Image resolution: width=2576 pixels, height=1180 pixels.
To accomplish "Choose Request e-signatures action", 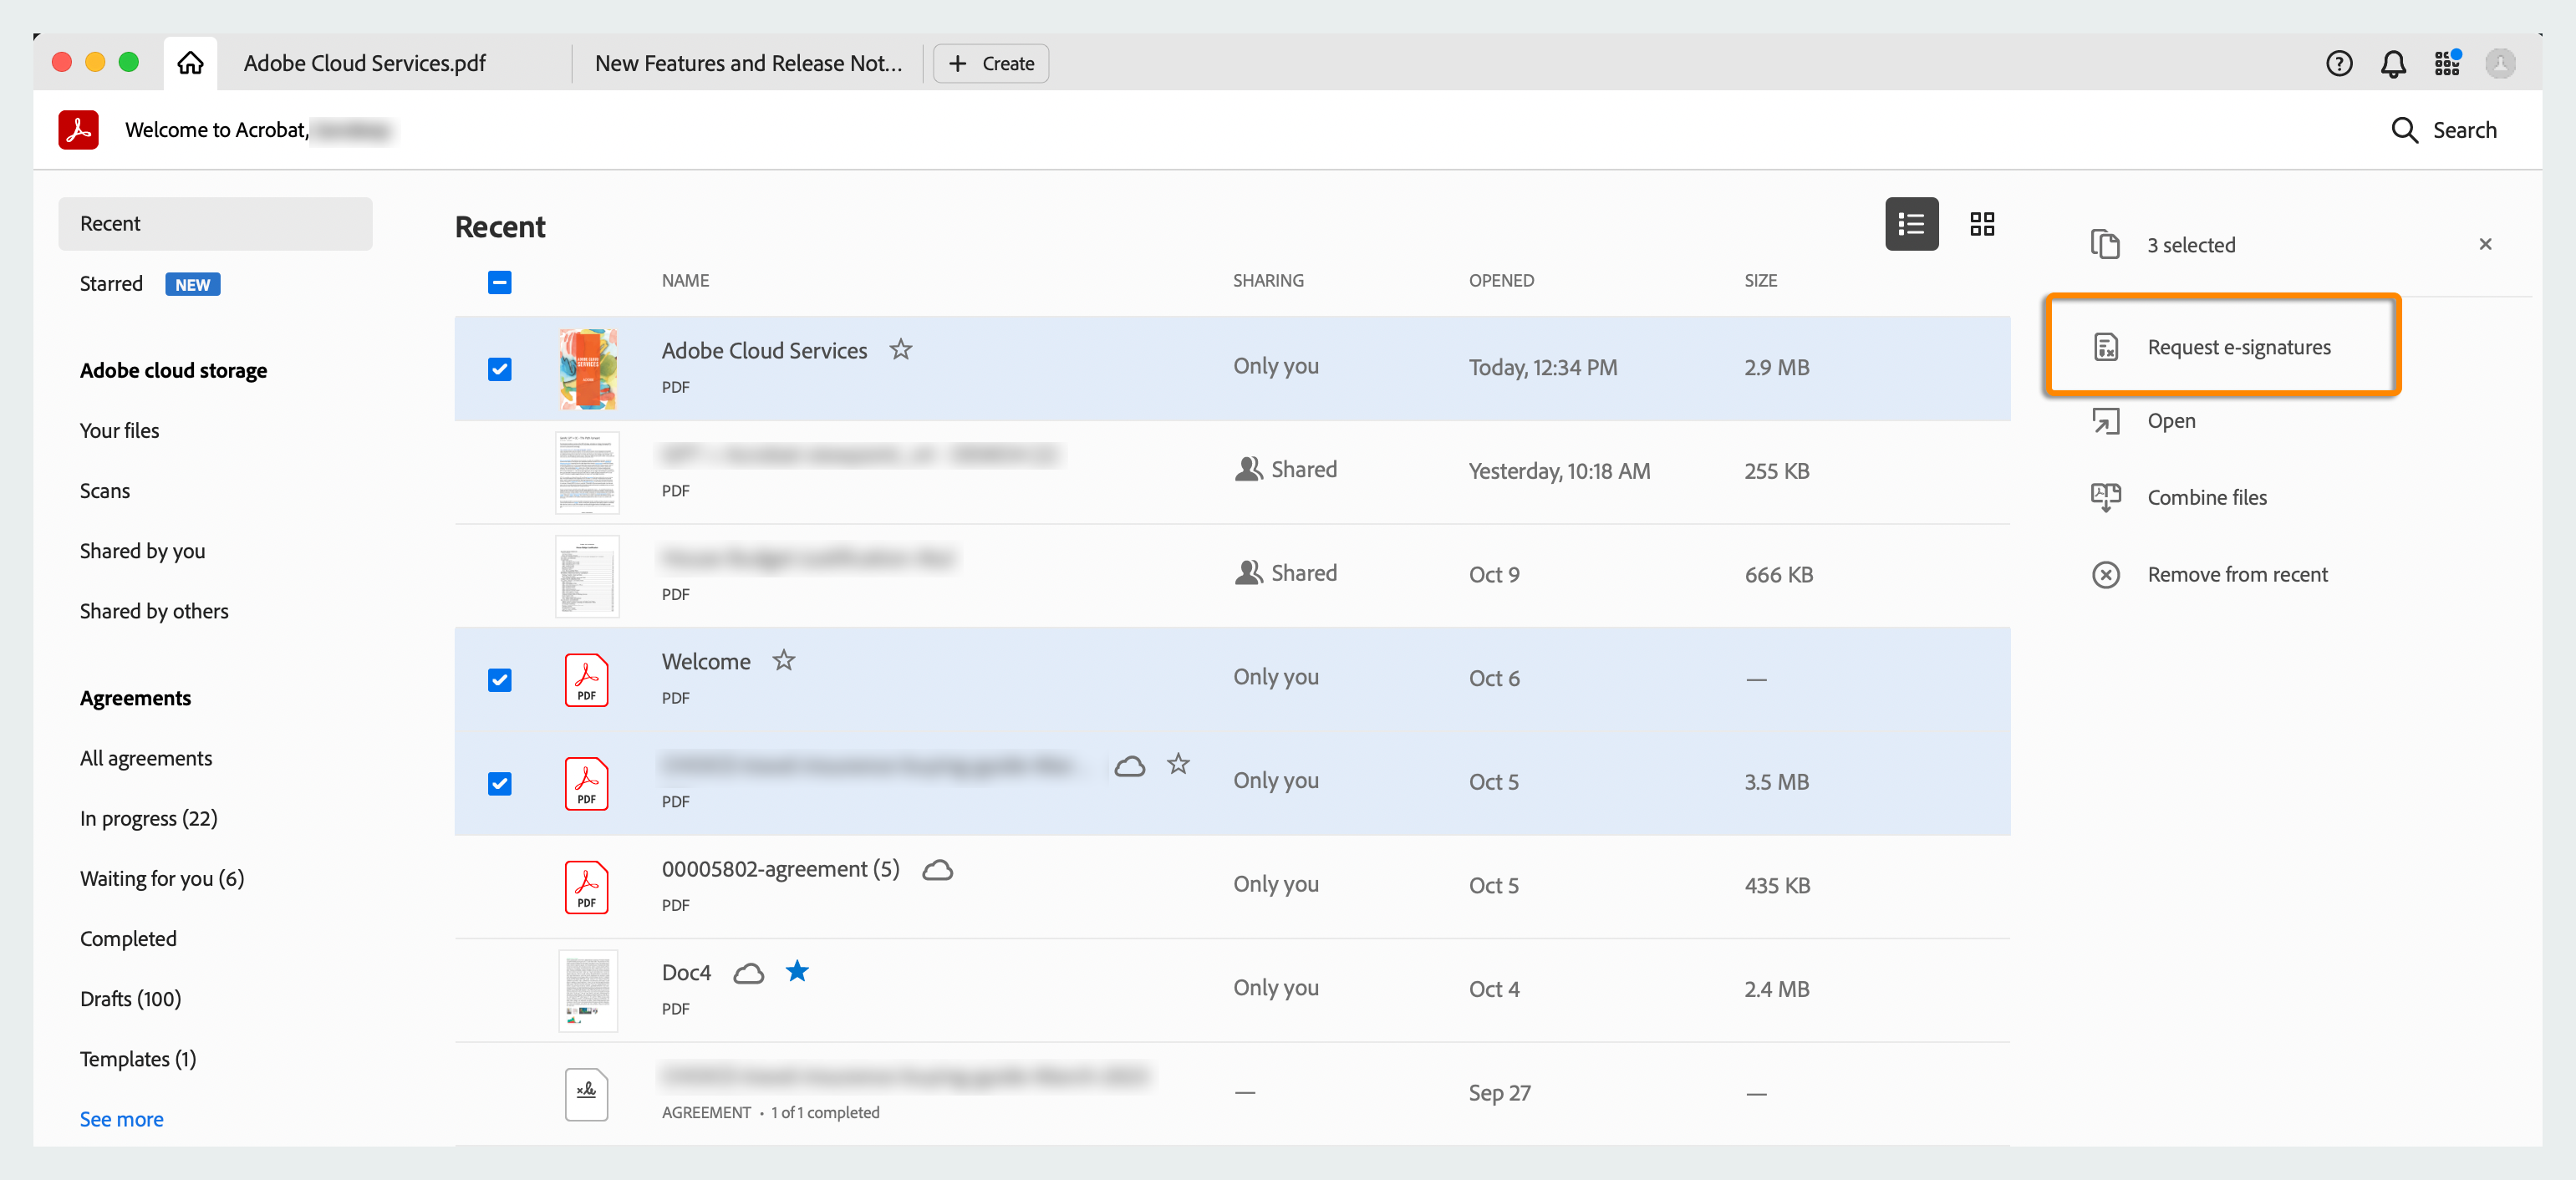I will [x=2238, y=347].
